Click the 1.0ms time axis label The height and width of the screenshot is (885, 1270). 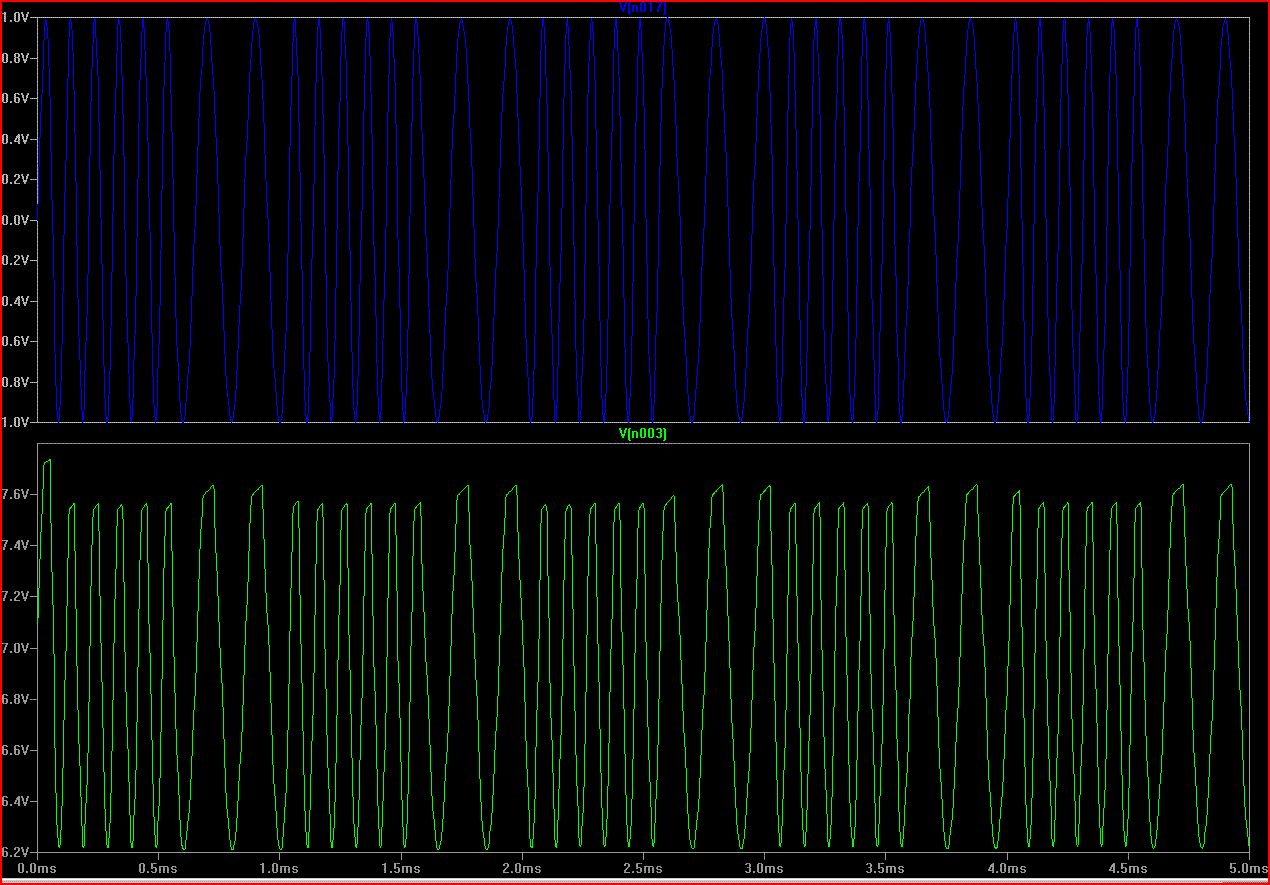[279, 868]
